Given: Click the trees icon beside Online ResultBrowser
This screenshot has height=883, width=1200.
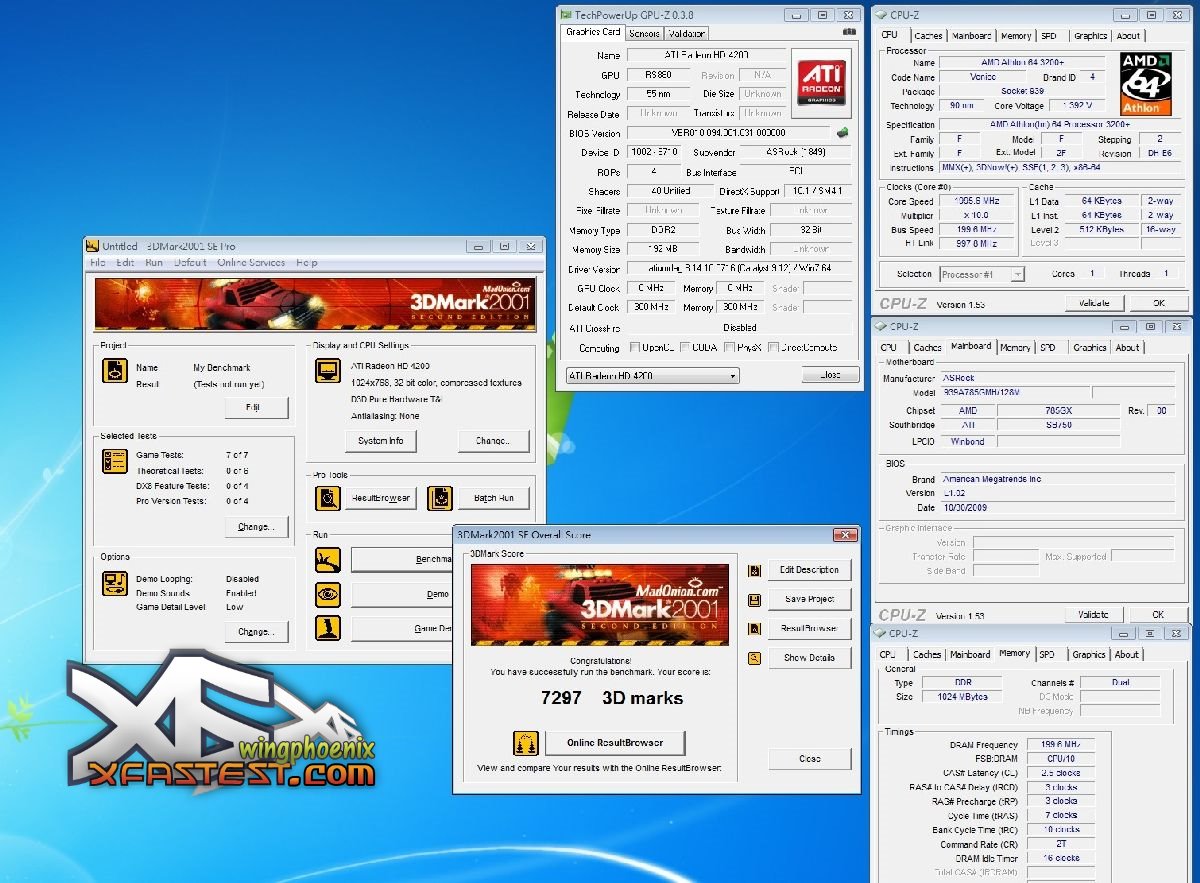Looking at the screenshot, I should click(x=526, y=743).
